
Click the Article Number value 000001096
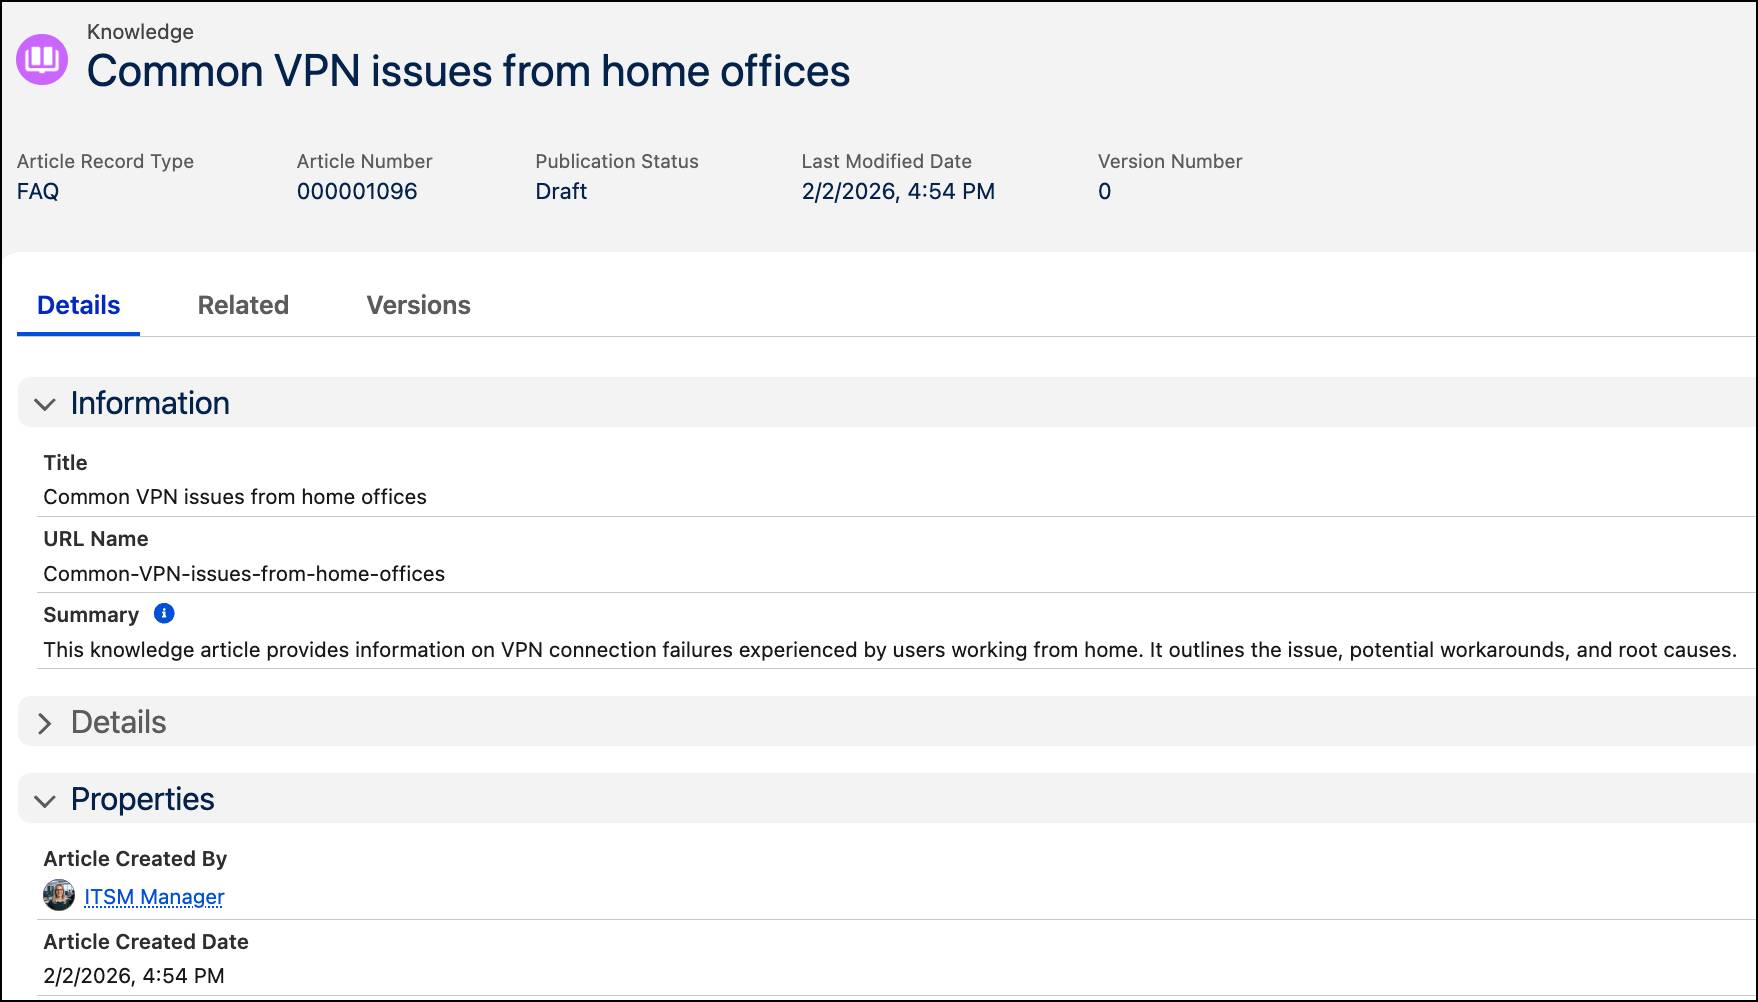point(357,191)
